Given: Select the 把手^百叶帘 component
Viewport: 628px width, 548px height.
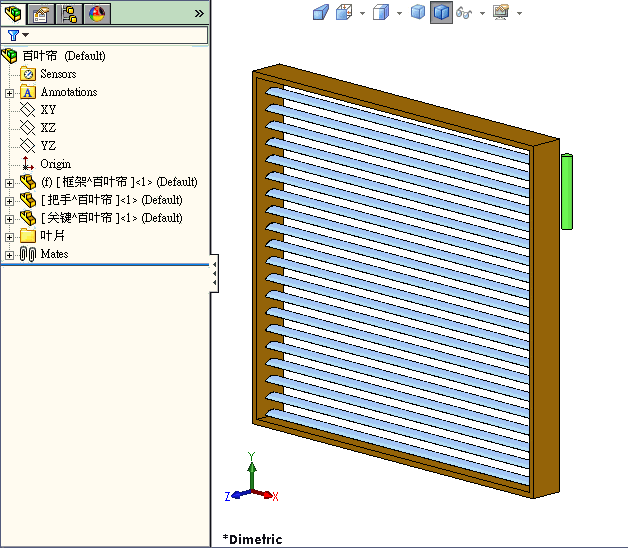Looking at the screenshot, I should pos(112,200).
